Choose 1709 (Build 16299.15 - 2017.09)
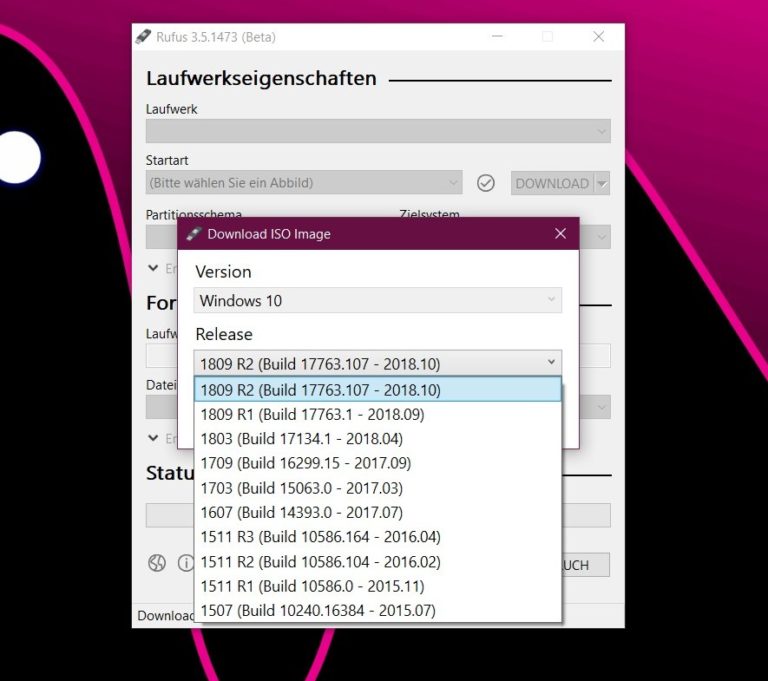 point(378,463)
